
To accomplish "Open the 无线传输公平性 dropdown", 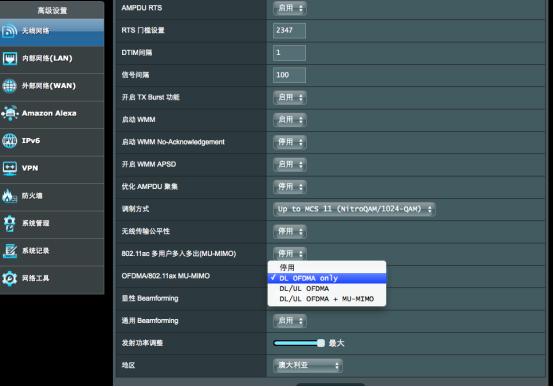I will [x=290, y=231].
